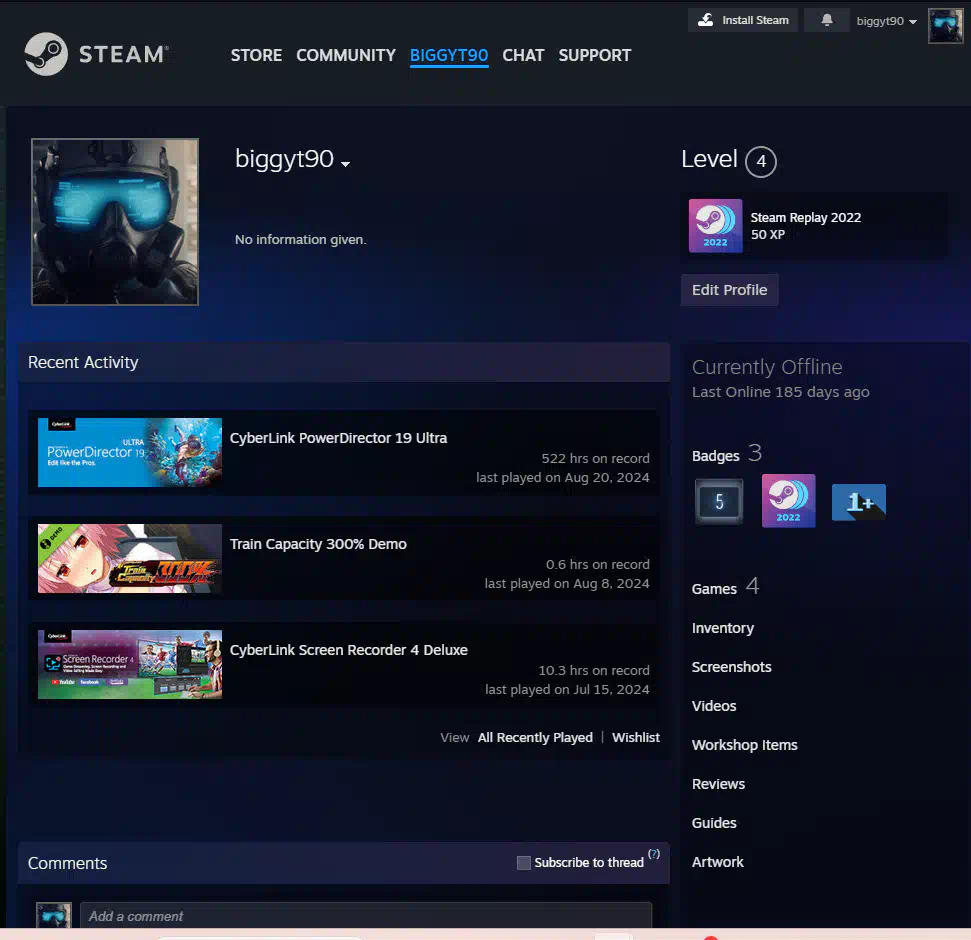
Task: Open the STORE menu
Action: pos(256,55)
